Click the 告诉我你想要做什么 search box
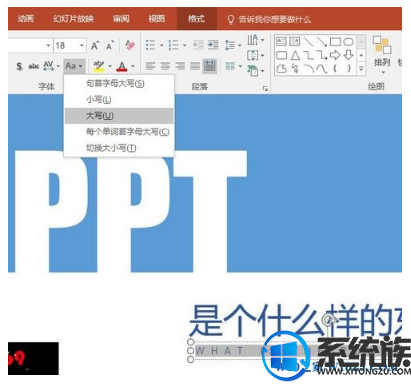411x384 pixels. (269, 19)
